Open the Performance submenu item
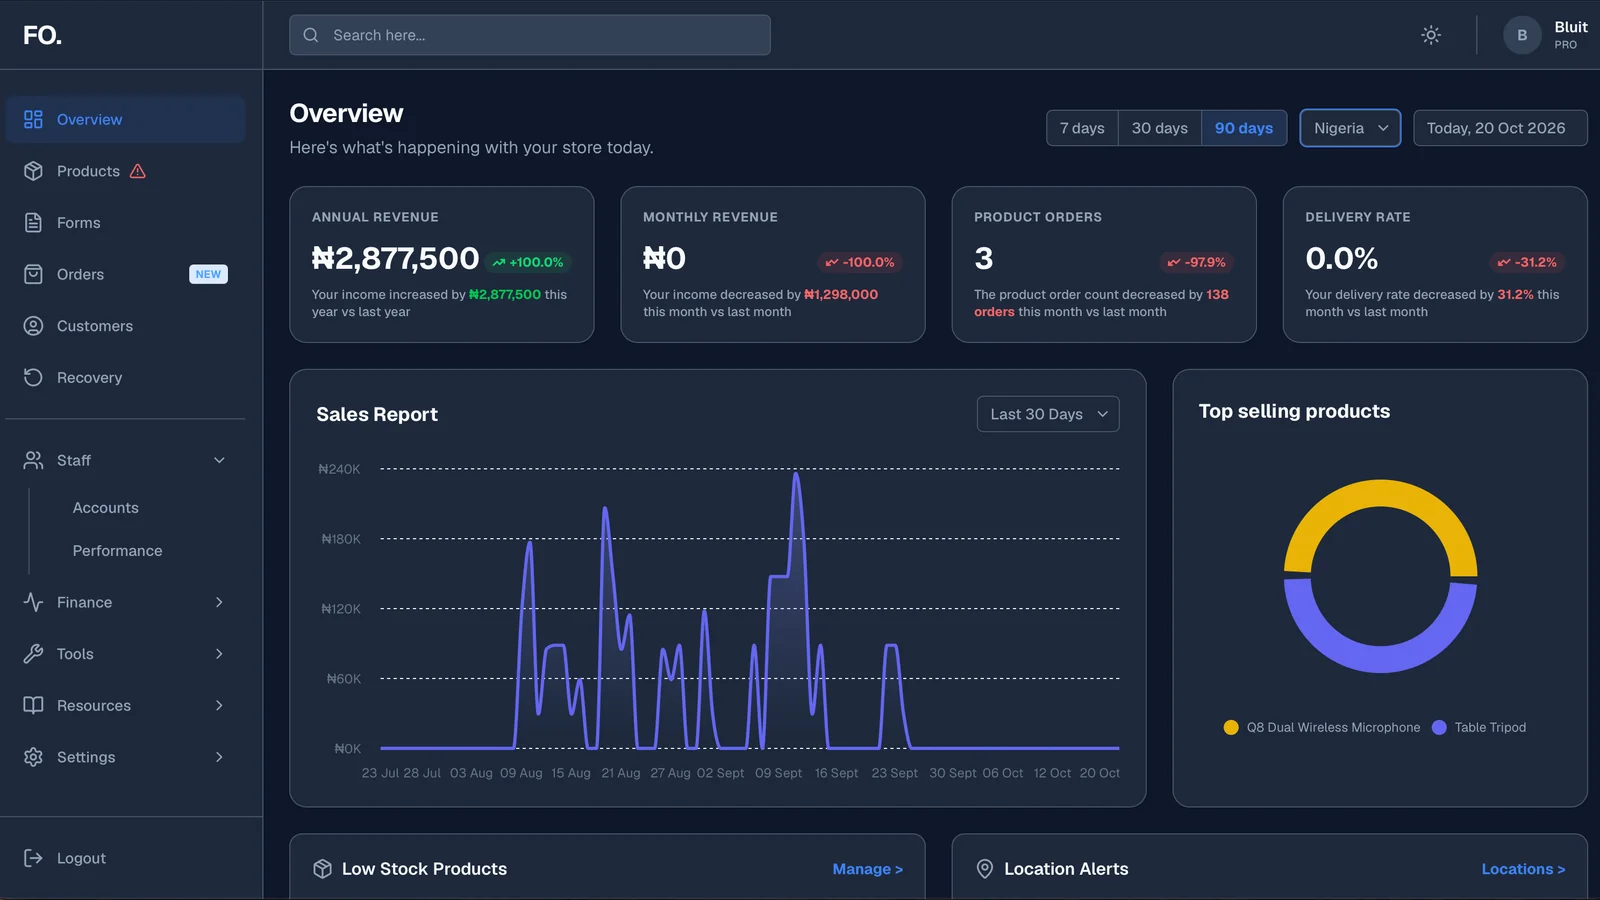Screen dimensions: 1600x900 (x=117, y=551)
